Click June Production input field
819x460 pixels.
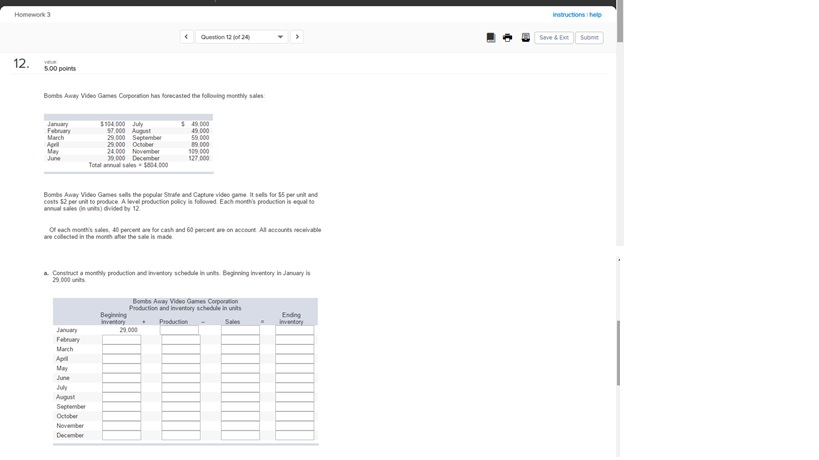pyautogui.click(x=181, y=378)
